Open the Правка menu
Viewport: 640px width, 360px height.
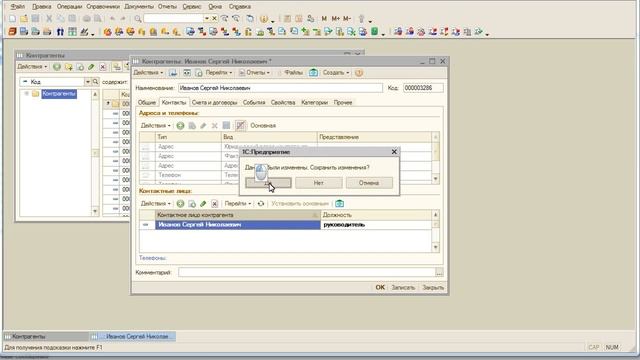42,7
